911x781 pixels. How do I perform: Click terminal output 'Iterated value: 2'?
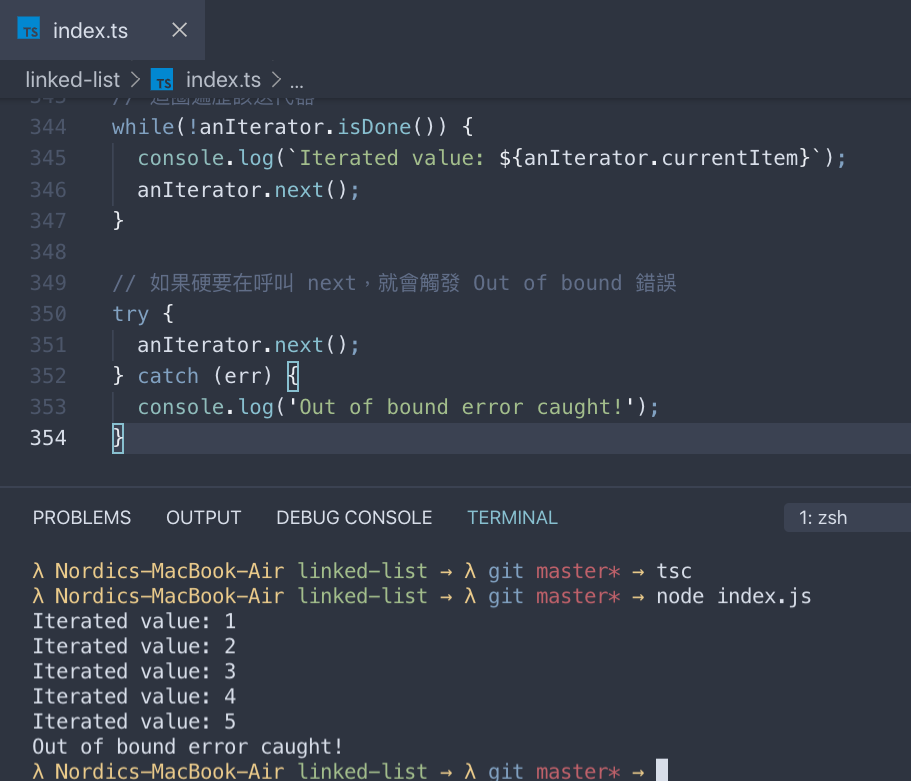(134, 646)
